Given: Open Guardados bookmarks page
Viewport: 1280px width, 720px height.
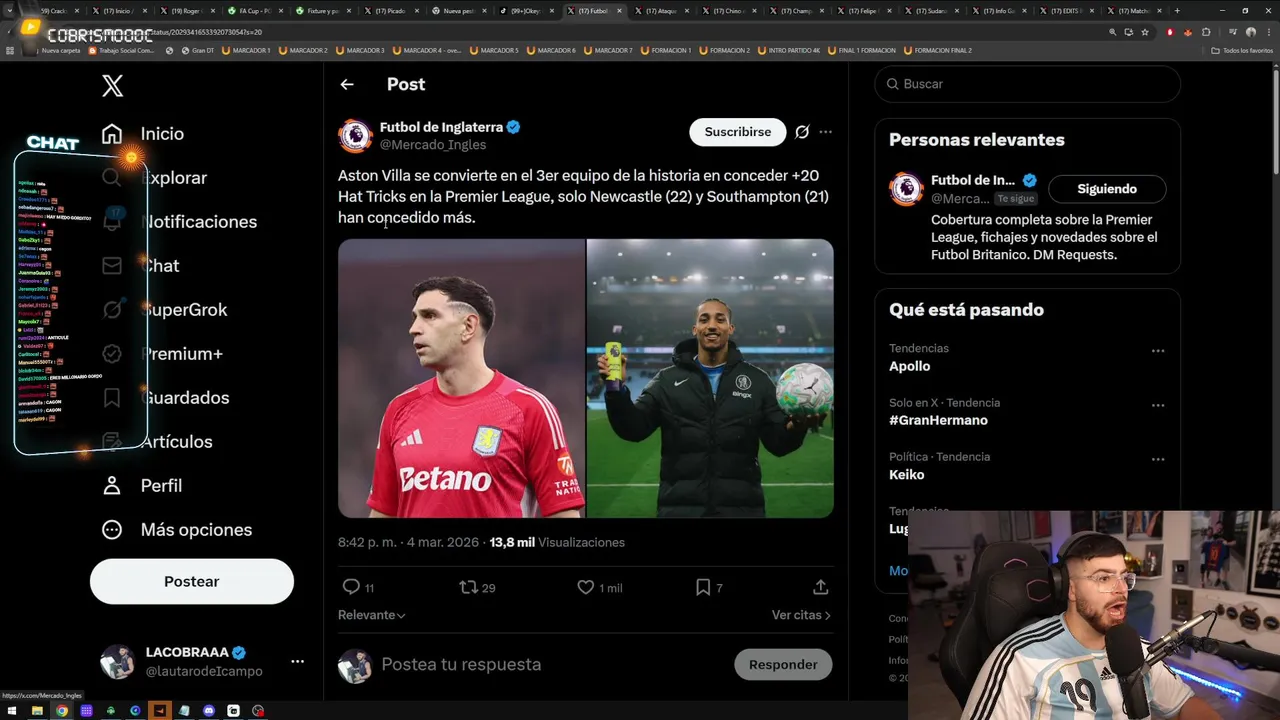Looking at the screenshot, I should tap(165, 397).
